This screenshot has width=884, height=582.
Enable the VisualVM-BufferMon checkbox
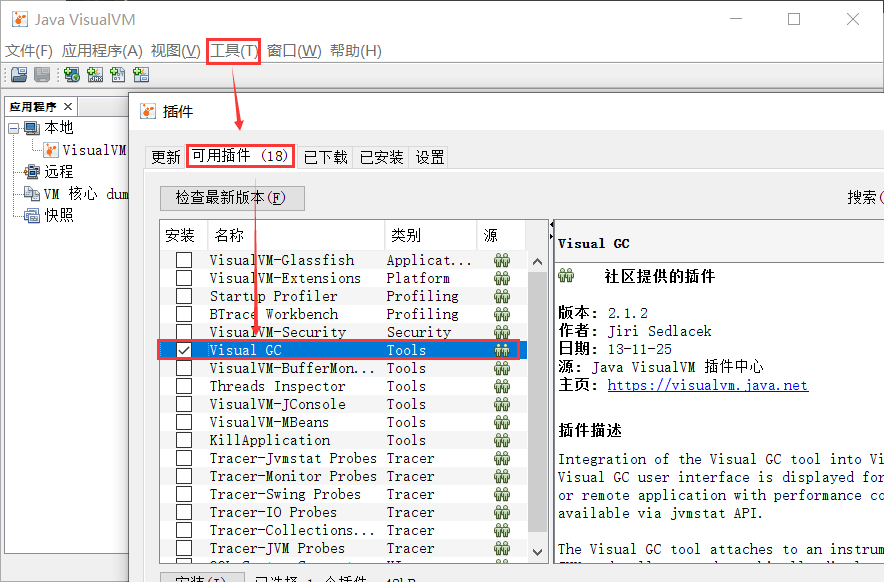pyautogui.click(x=184, y=368)
